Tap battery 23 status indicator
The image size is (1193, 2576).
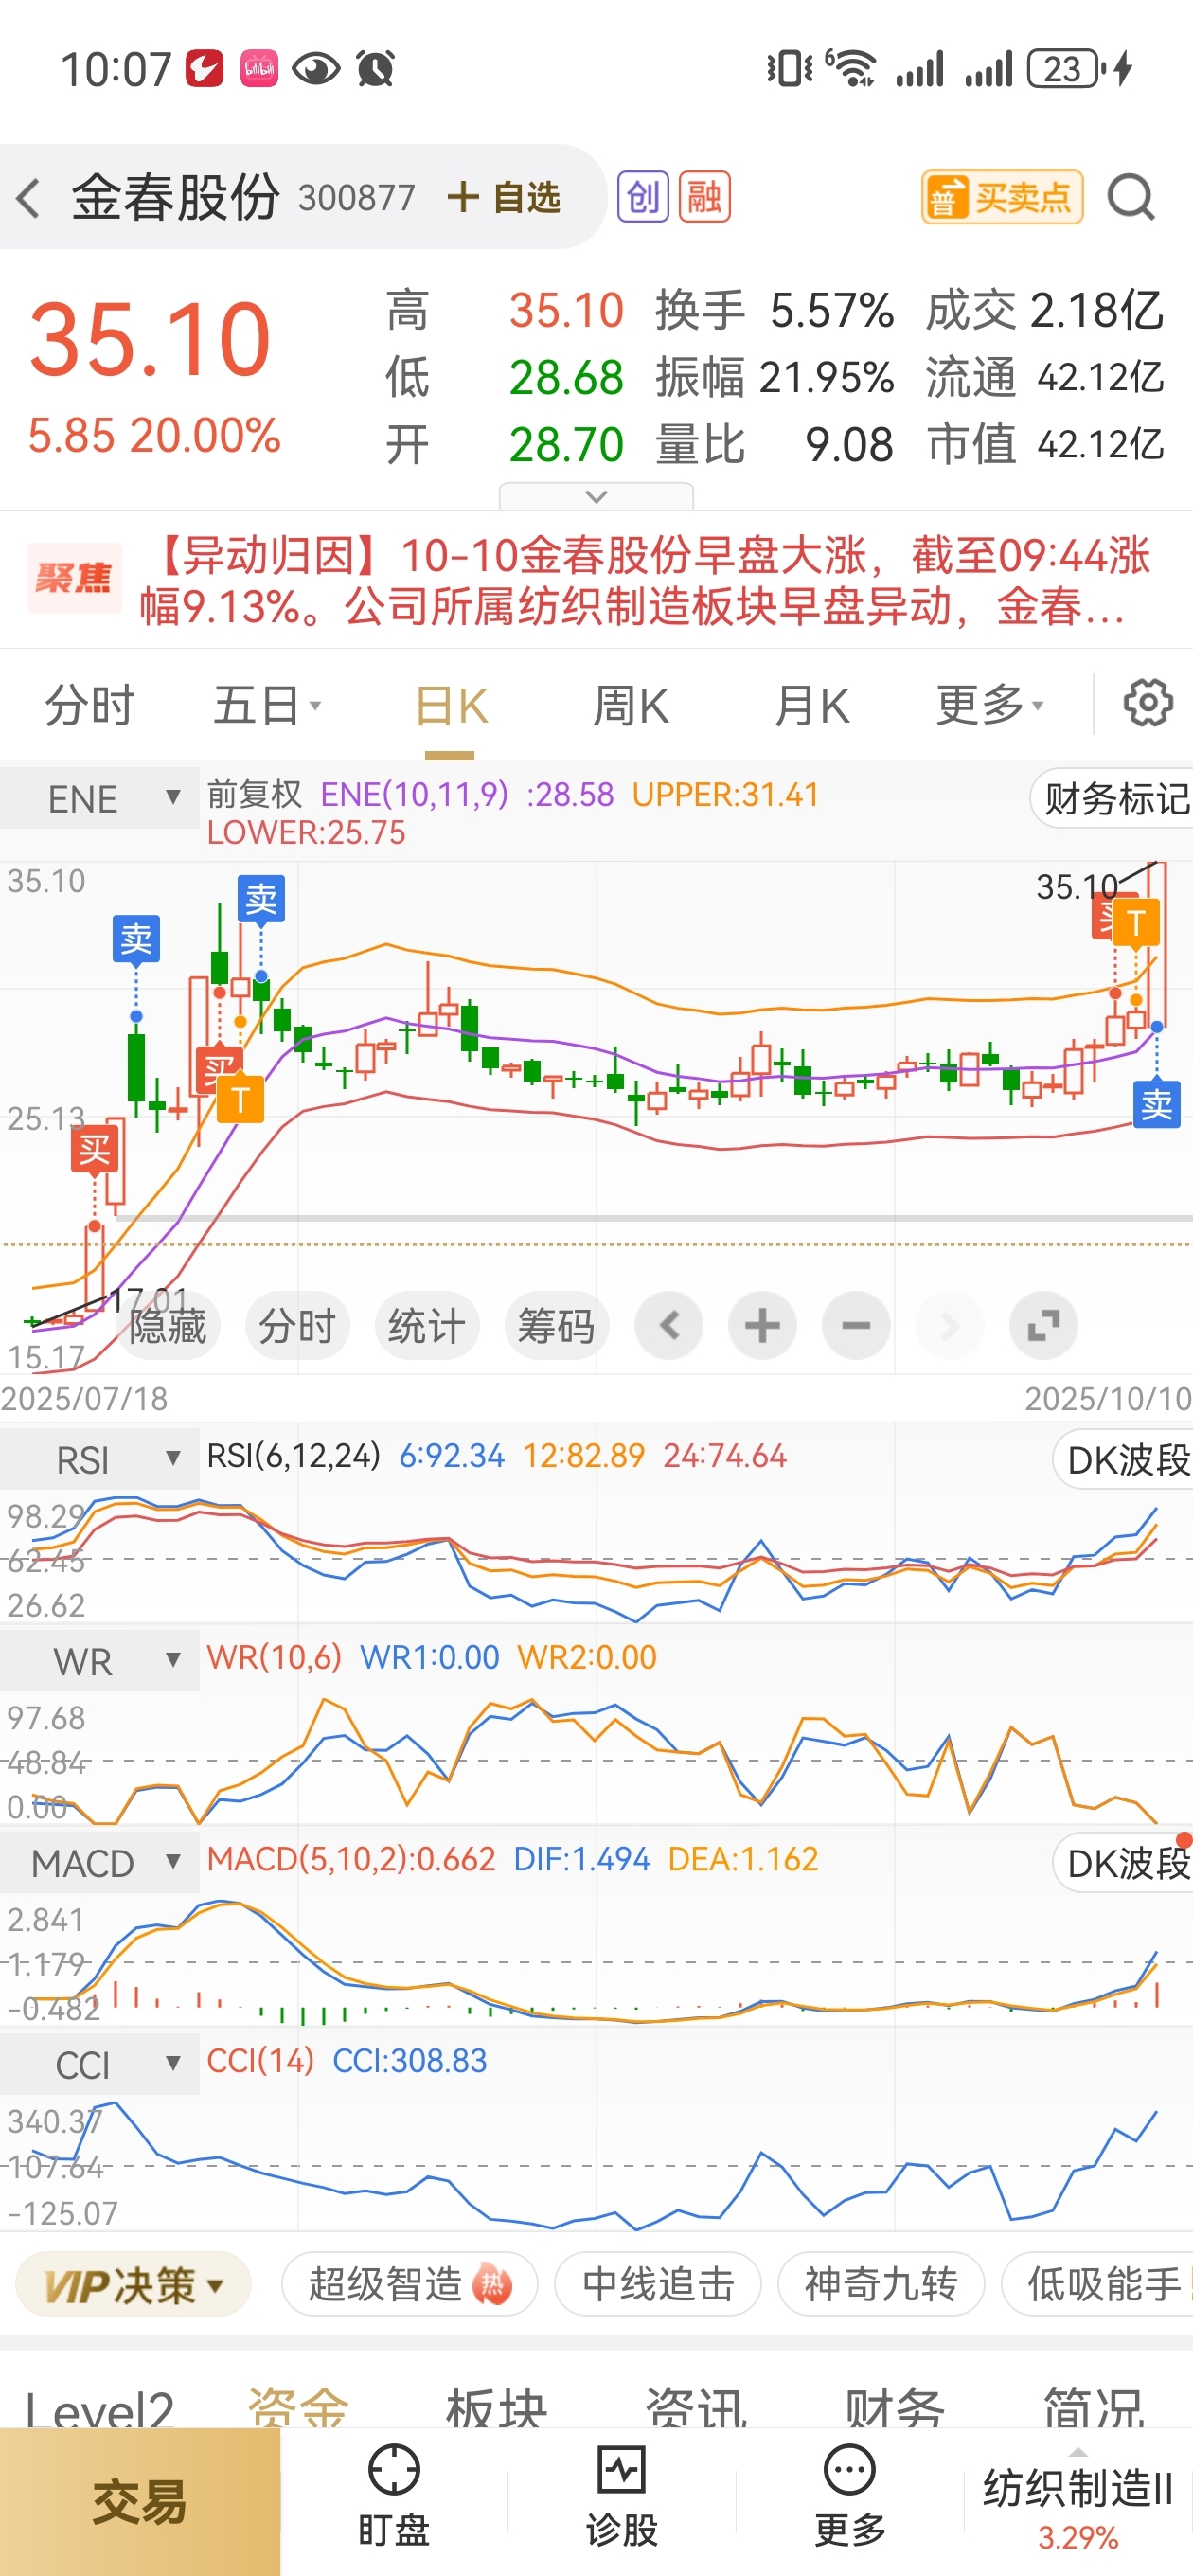[1064, 69]
